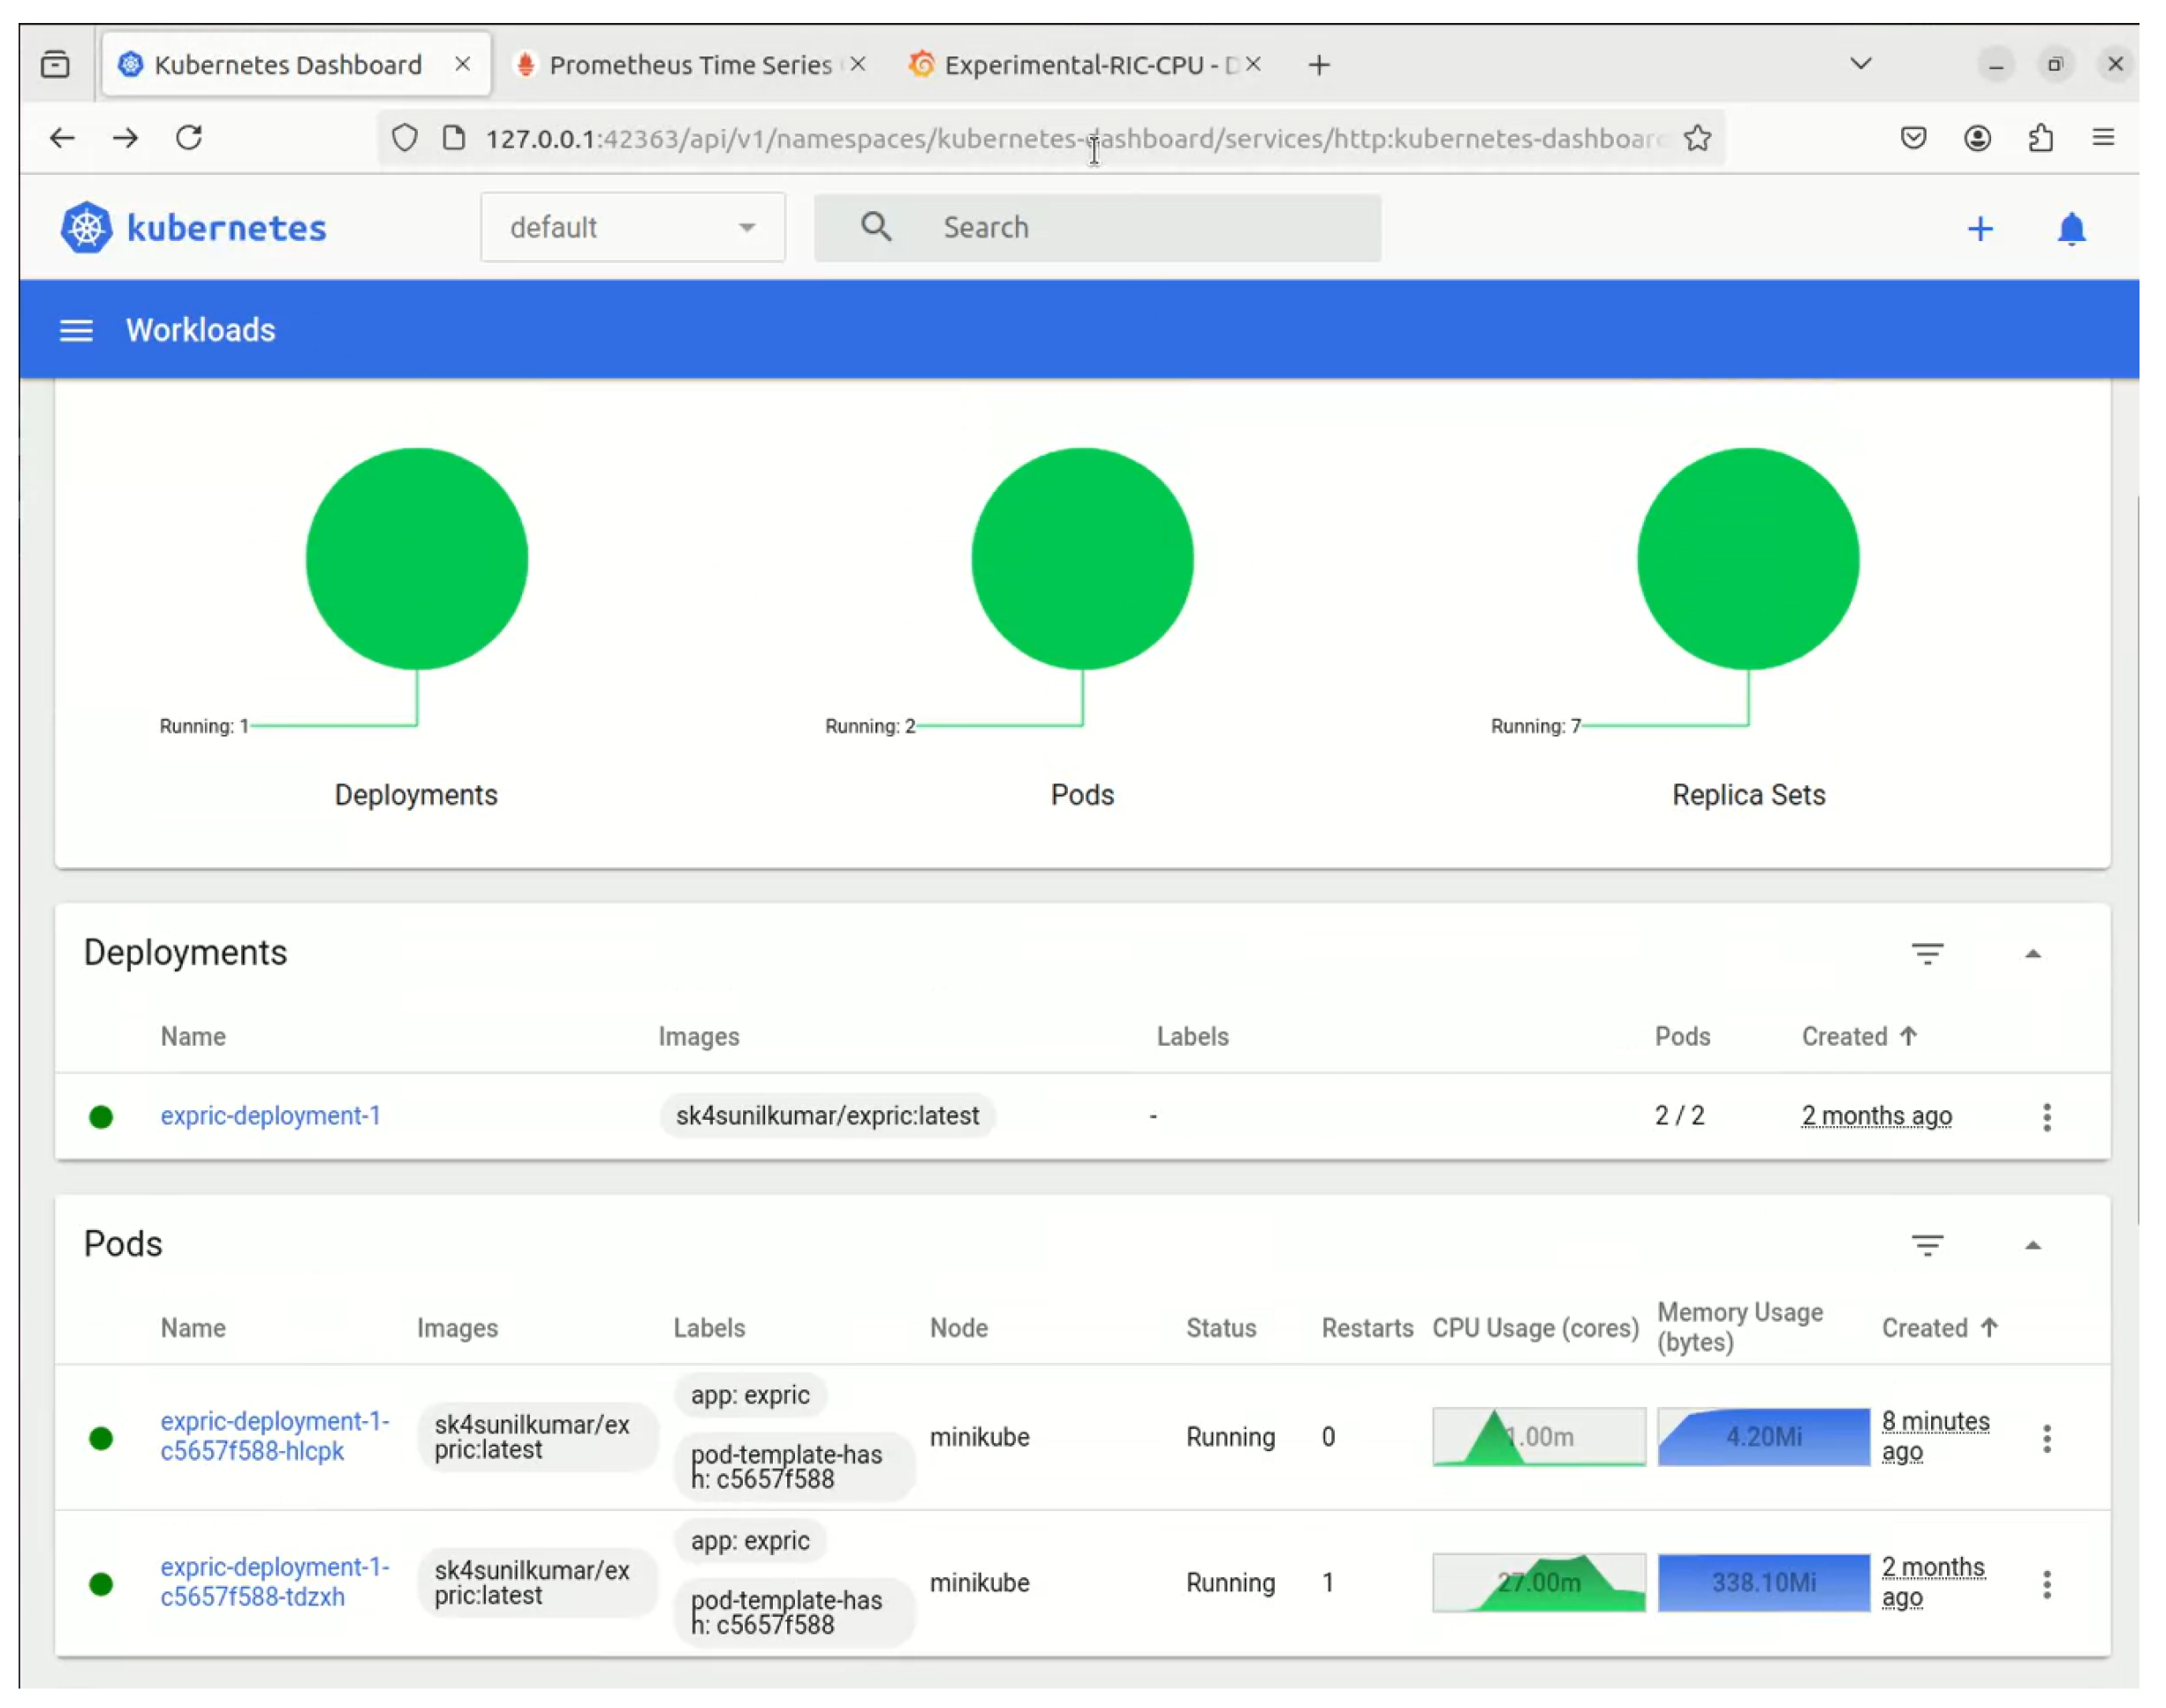This screenshot has width=2166, height=1708.
Task: Open the default namespace dropdown
Action: [632, 228]
